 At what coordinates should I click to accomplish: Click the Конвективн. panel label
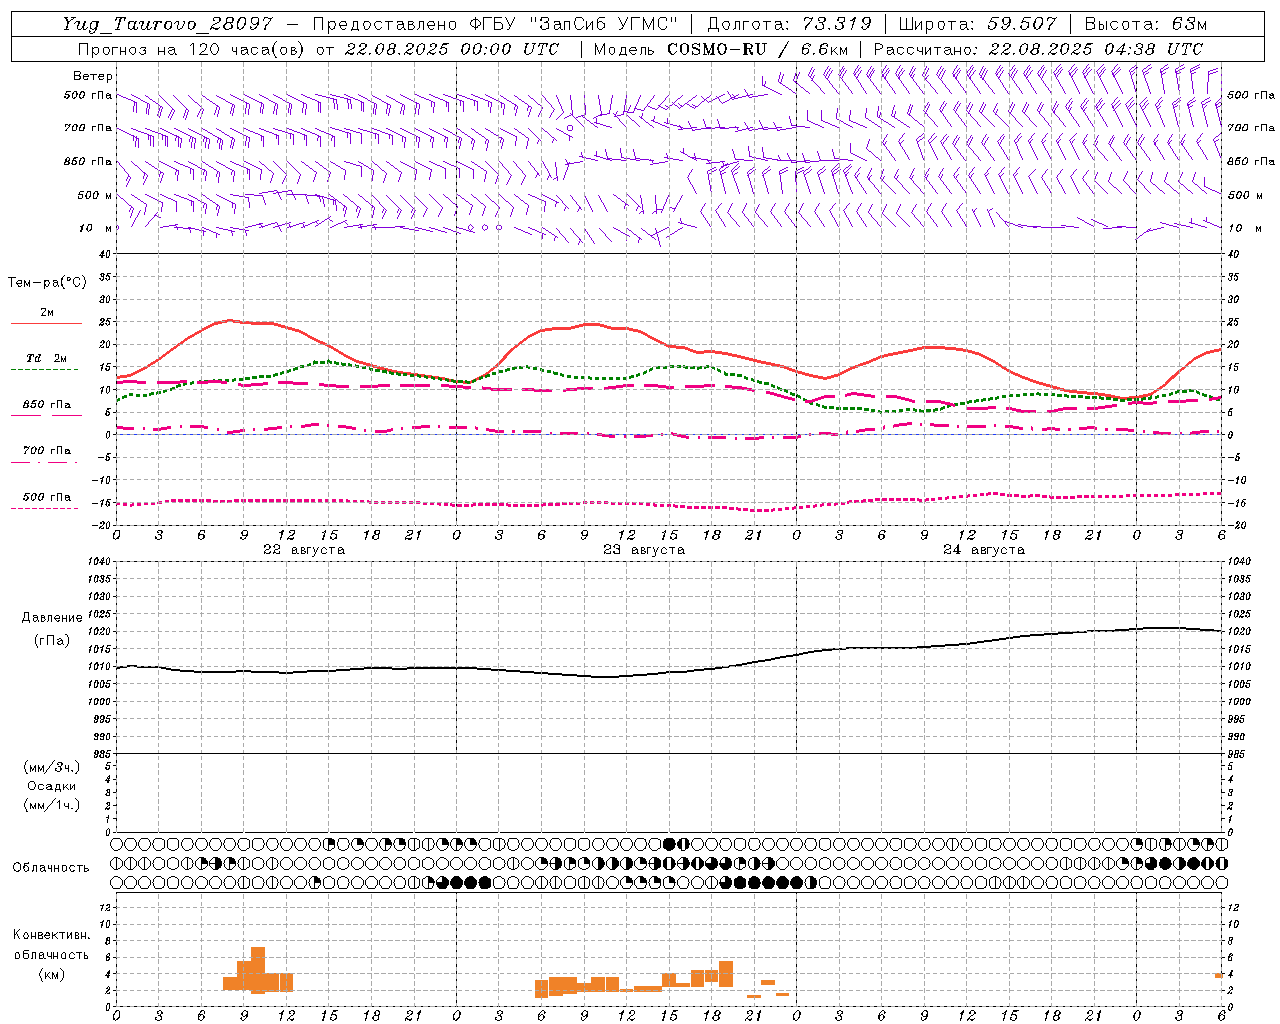52,935
